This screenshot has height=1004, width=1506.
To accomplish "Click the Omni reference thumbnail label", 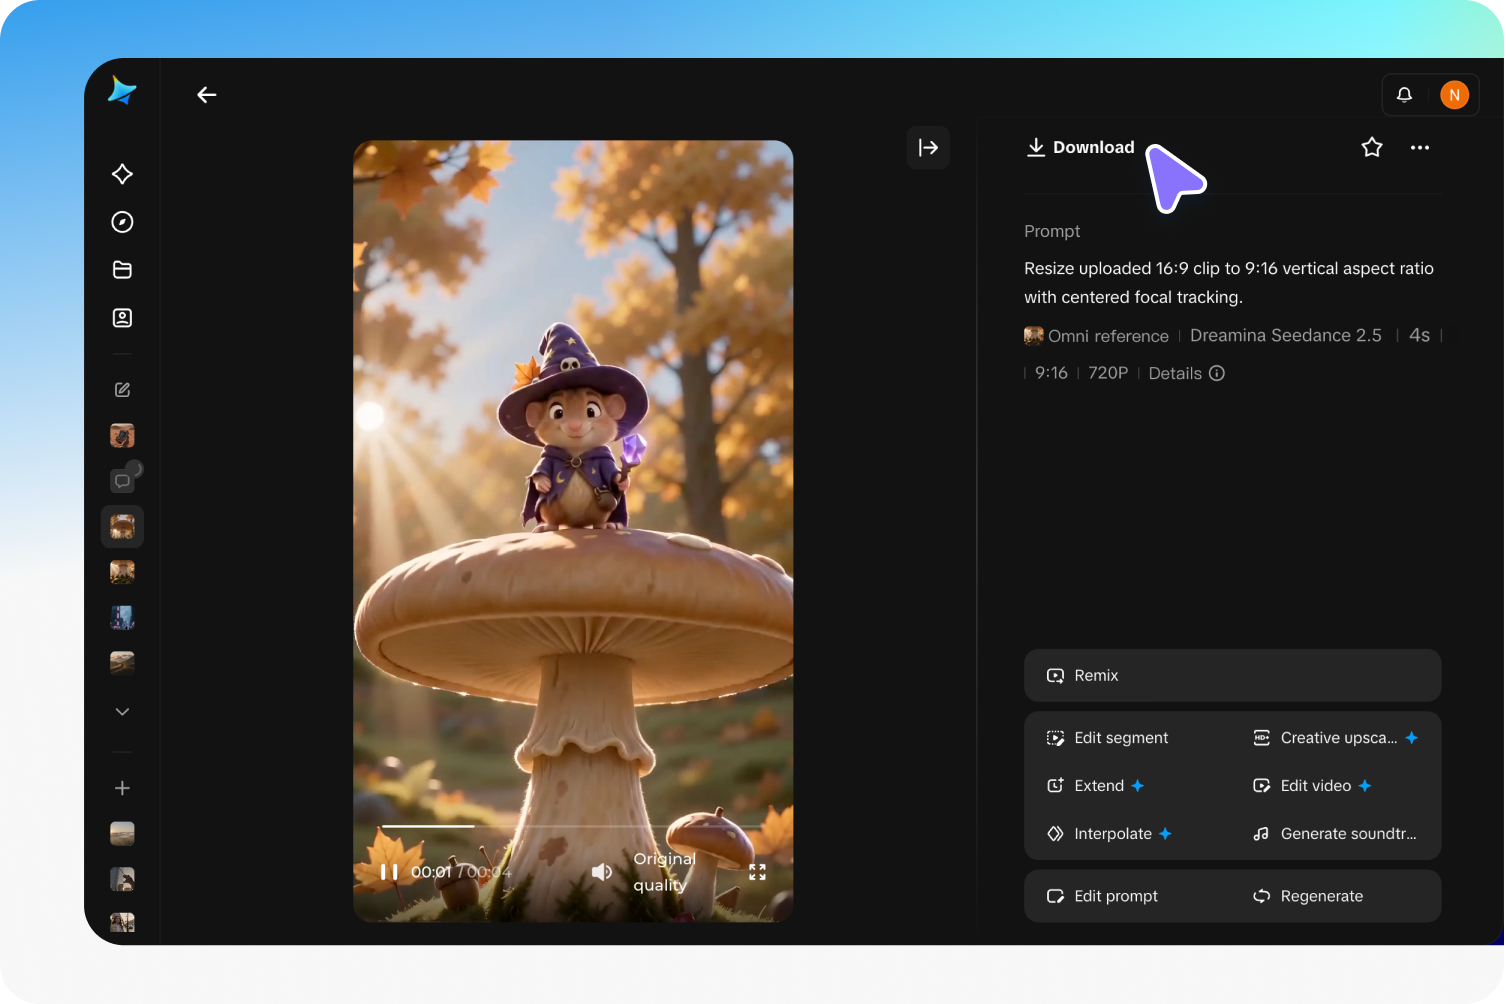I will 1097,336.
